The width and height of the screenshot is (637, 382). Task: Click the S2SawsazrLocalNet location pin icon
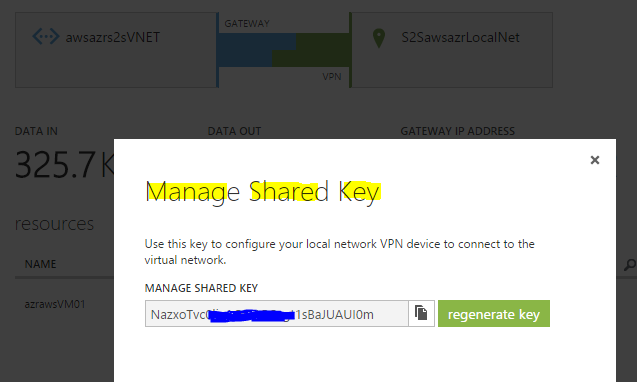379,38
